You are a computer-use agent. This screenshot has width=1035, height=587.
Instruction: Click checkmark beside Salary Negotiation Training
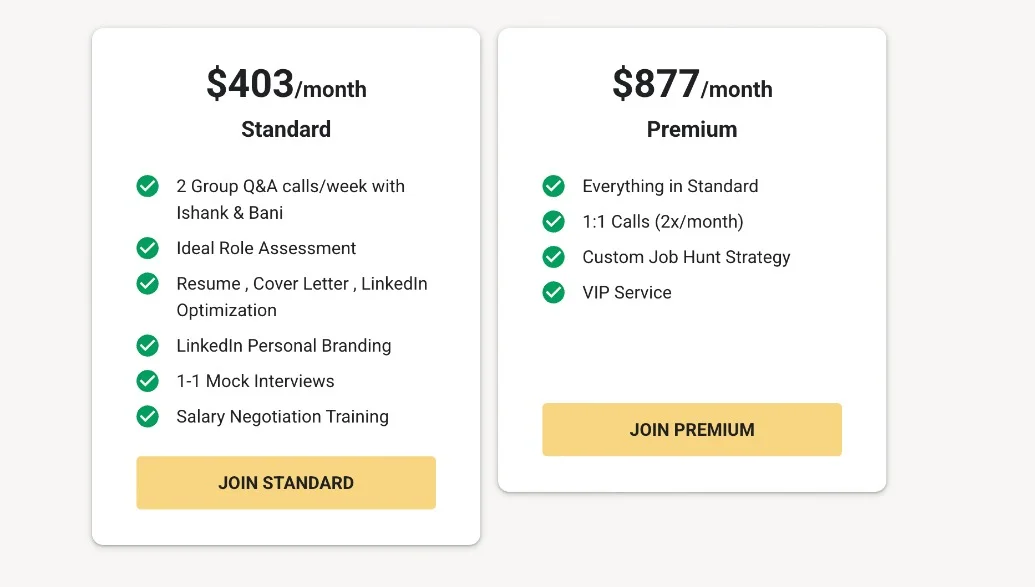[148, 417]
